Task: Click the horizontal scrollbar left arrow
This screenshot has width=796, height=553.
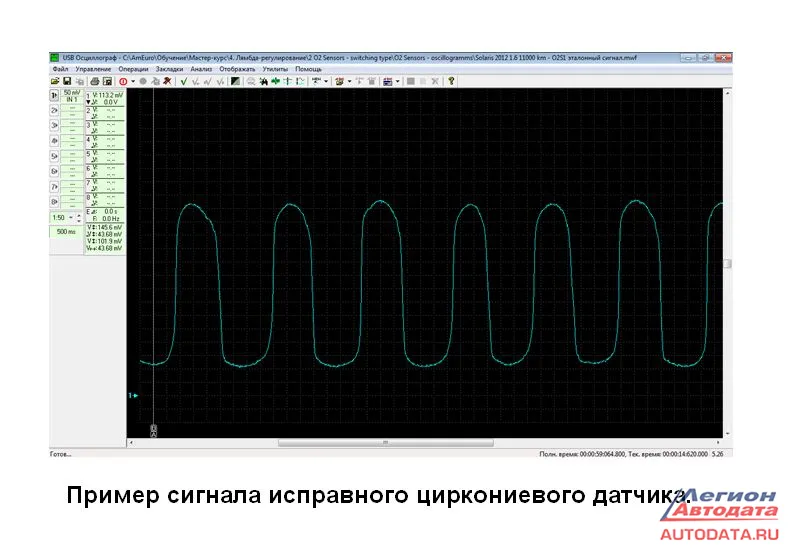Action: click(x=131, y=443)
